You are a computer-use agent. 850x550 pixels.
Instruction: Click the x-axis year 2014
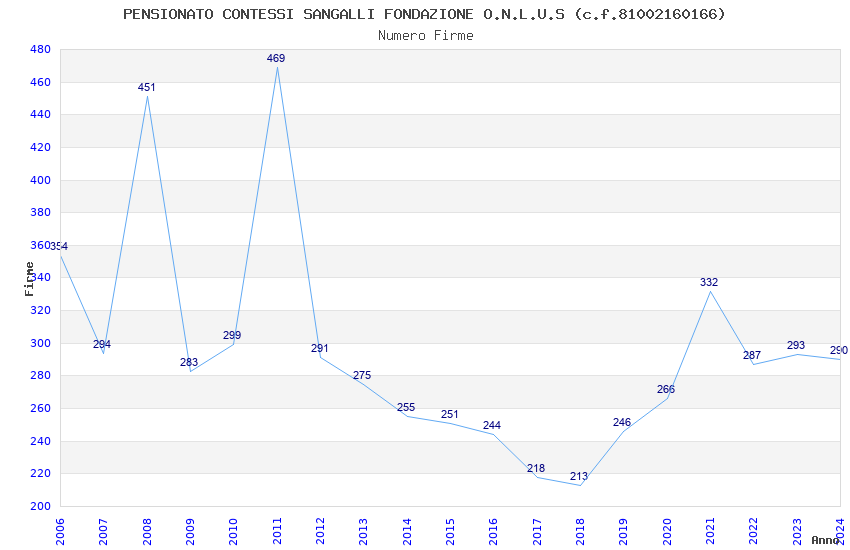pyautogui.click(x=407, y=531)
